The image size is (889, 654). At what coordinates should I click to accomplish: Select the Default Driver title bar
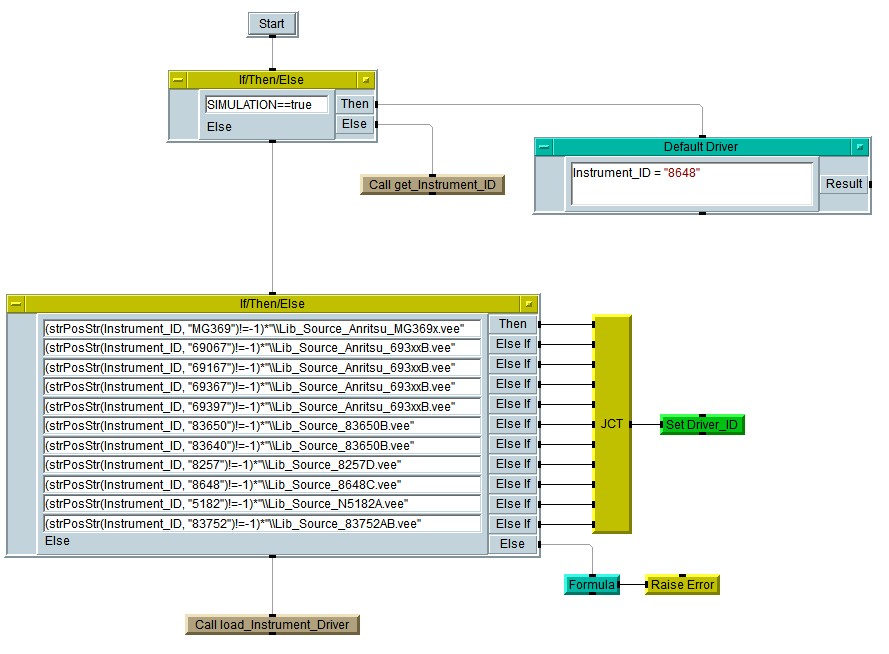[x=700, y=147]
